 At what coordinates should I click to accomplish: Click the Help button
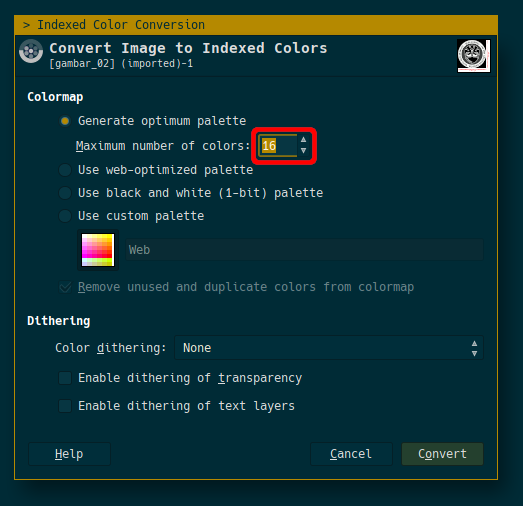click(69, 454)
